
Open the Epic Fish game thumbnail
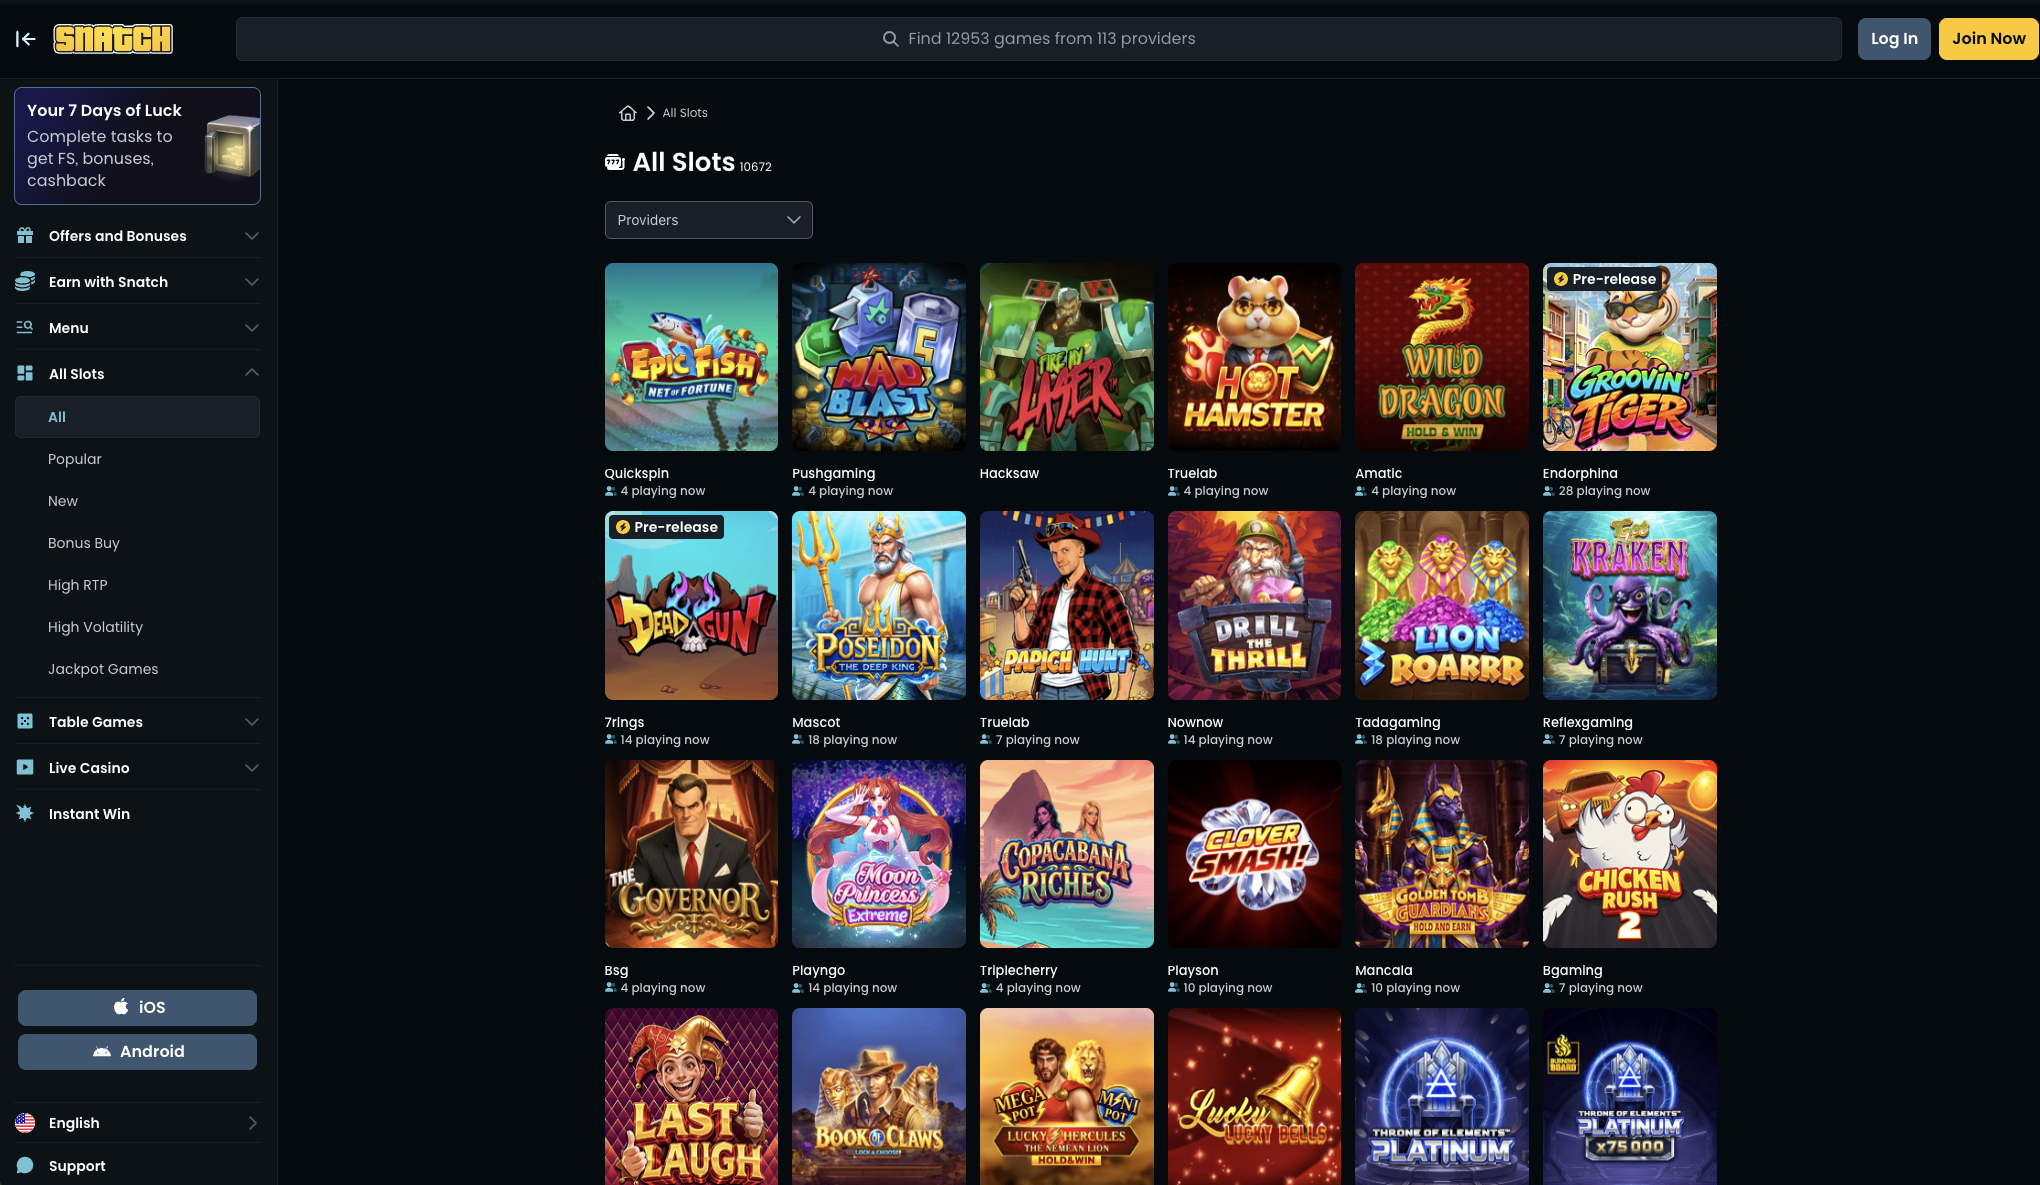point(691,357)
